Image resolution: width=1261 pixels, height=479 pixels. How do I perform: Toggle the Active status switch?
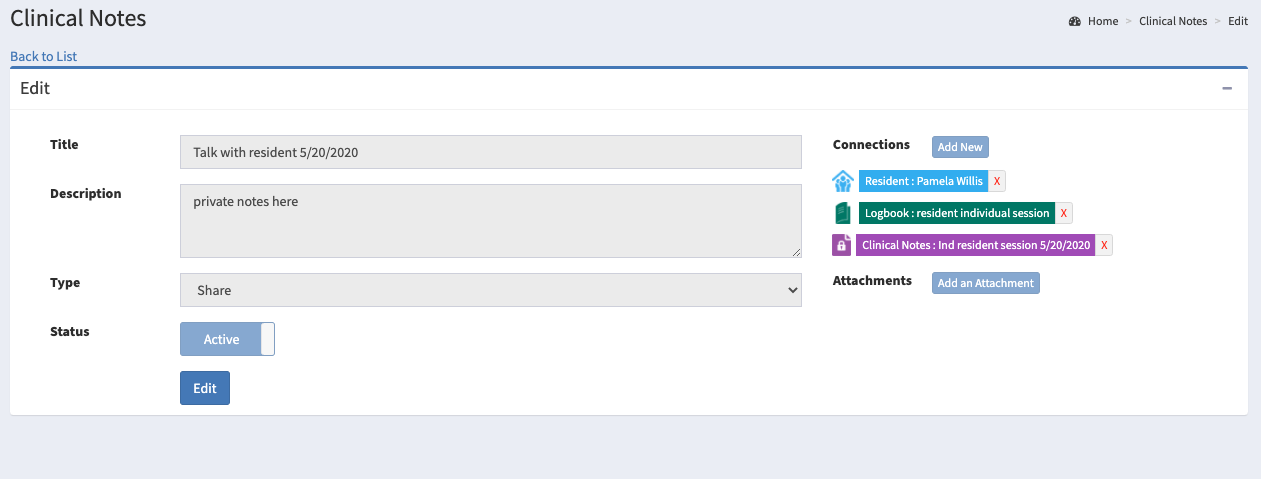(227, 339)
